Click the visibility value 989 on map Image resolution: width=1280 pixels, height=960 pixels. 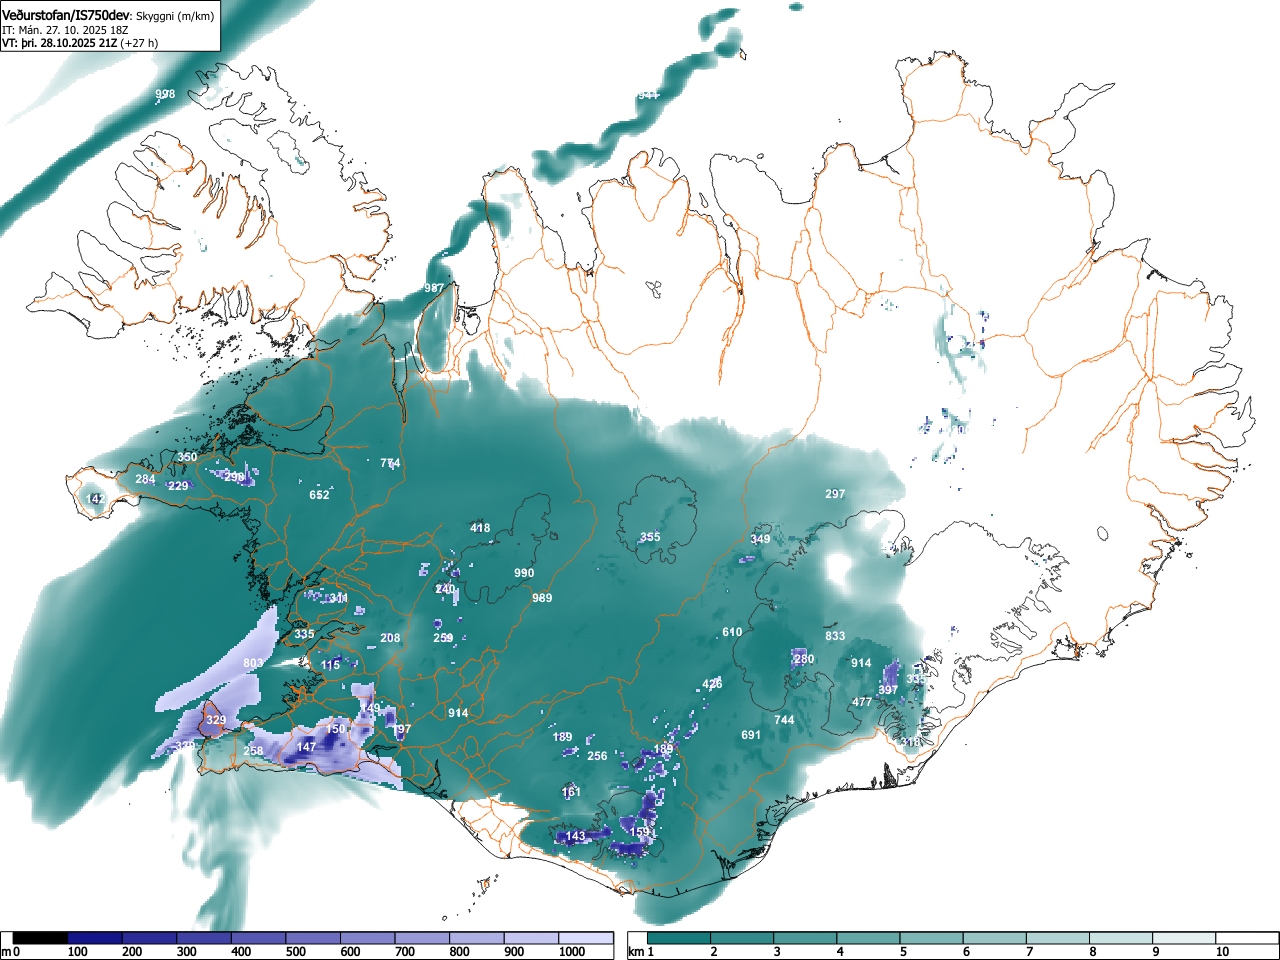[x=542, y=598]
